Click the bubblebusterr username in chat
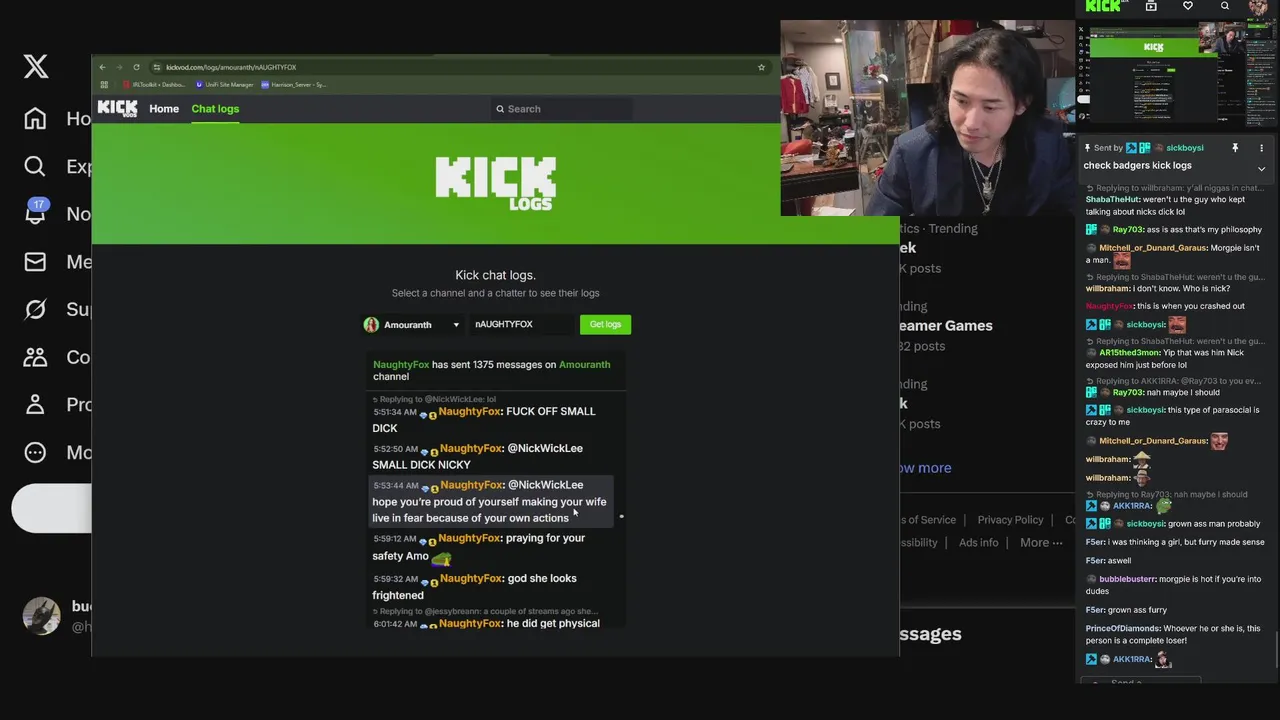 pos(1127,579)
